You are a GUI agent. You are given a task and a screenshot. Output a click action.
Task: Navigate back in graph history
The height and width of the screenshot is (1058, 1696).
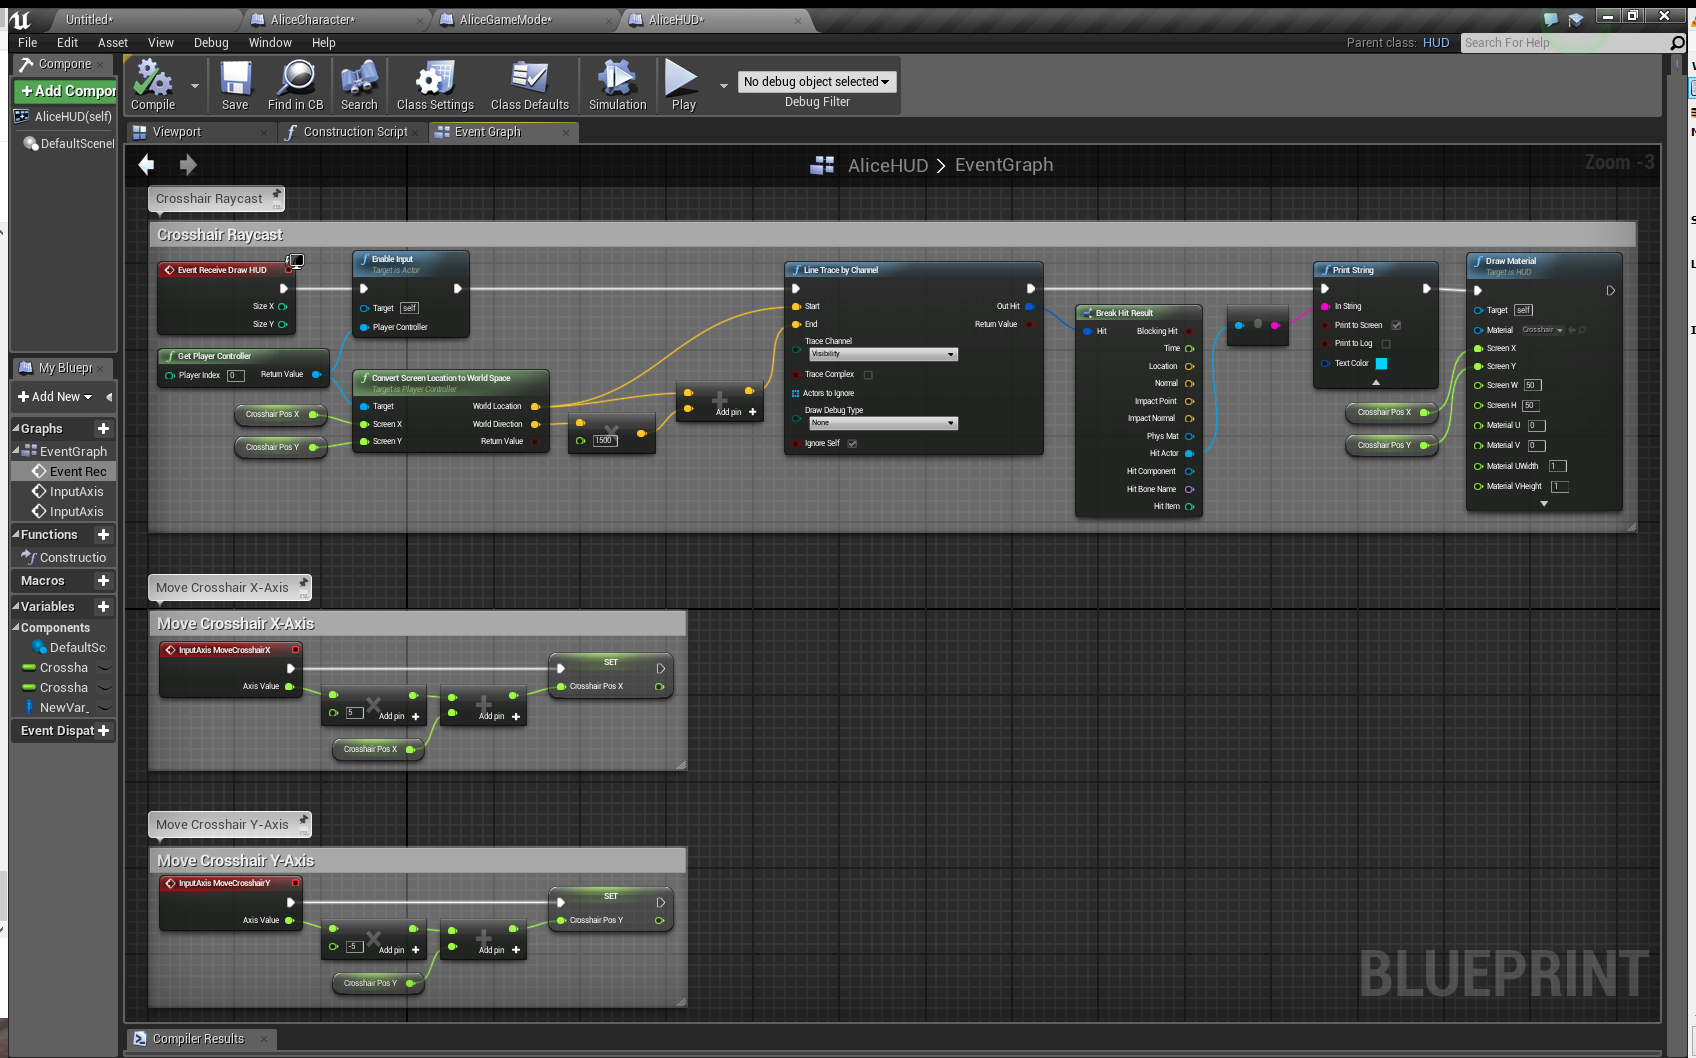(147, 164)
